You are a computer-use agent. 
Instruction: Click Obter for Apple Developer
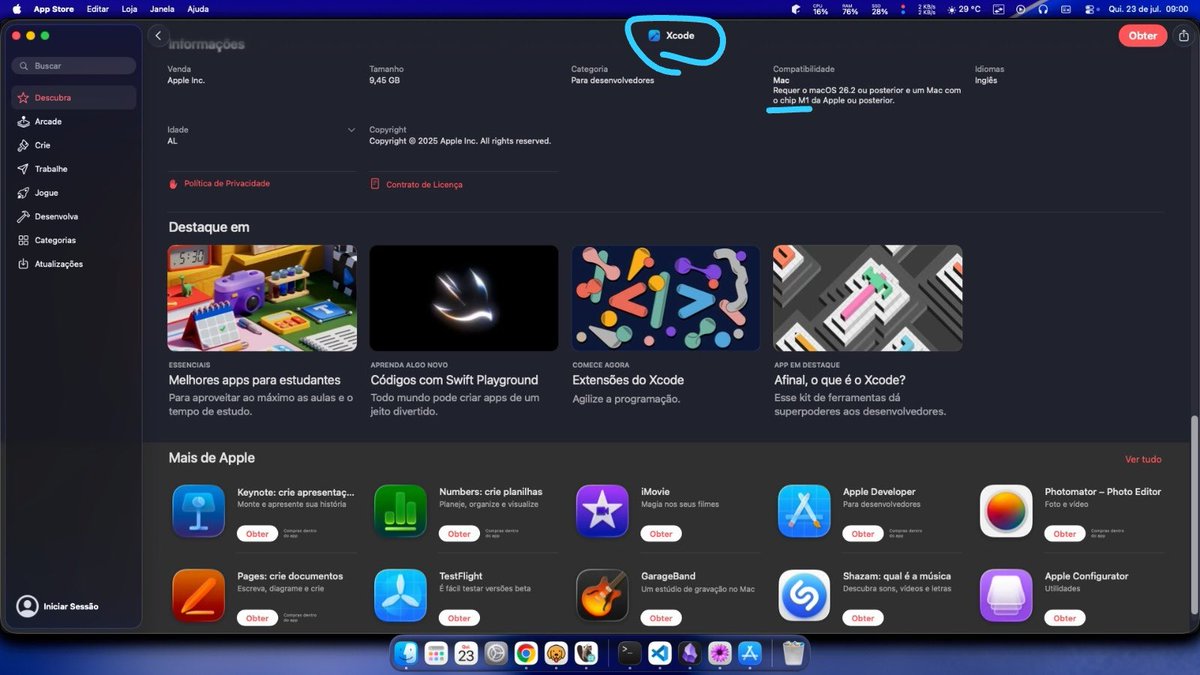tap(863, 534)
